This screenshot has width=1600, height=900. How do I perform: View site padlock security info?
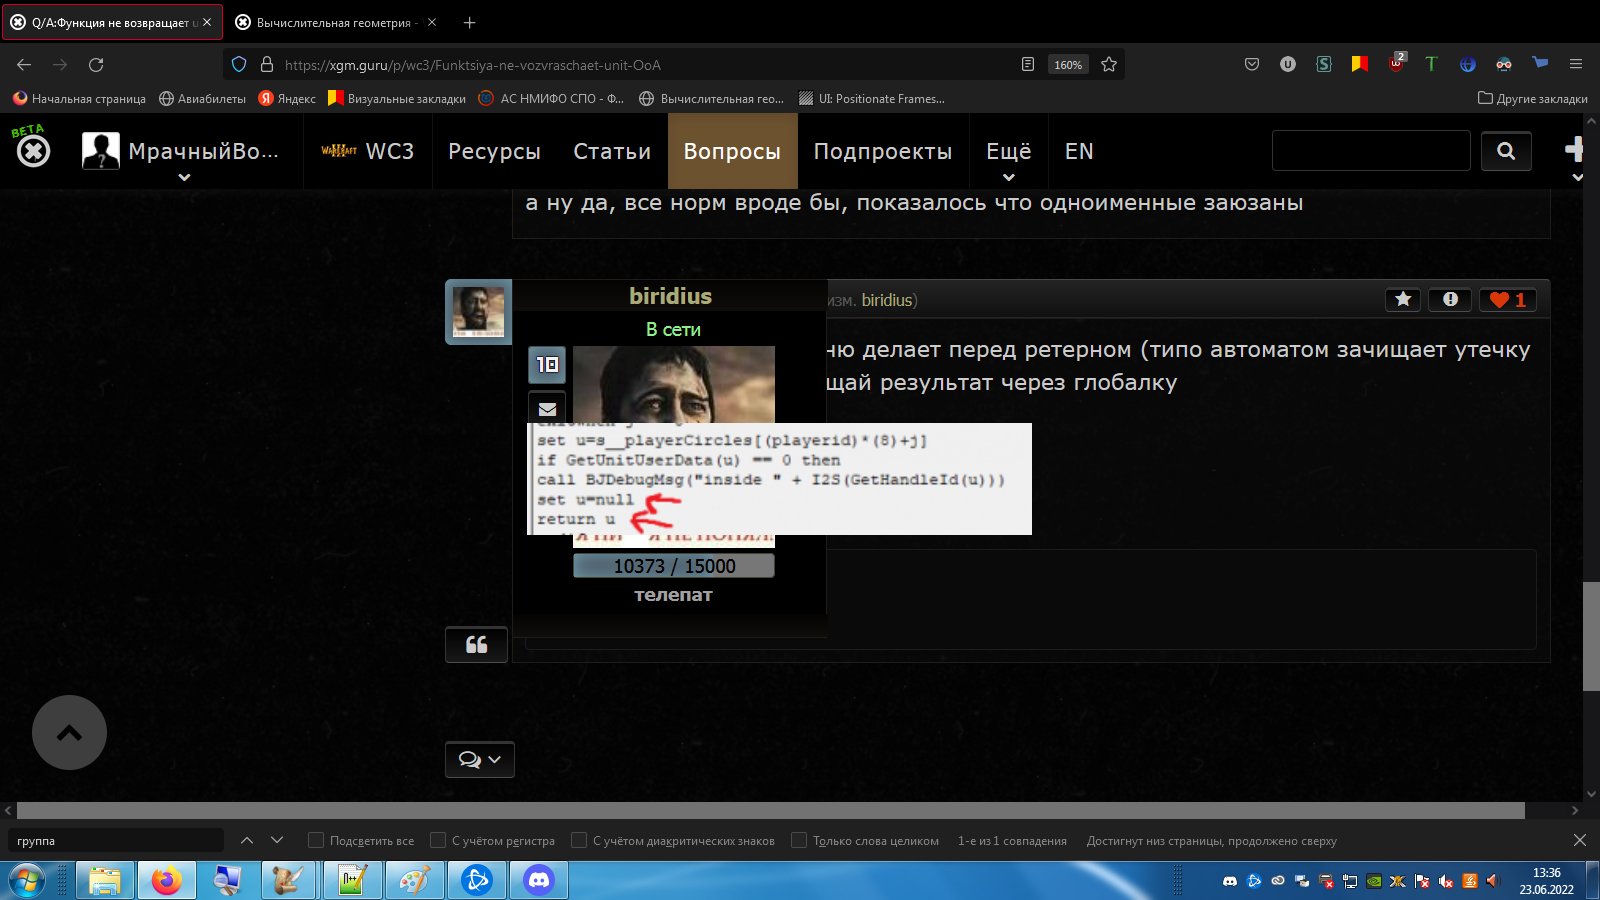(267, 65)
